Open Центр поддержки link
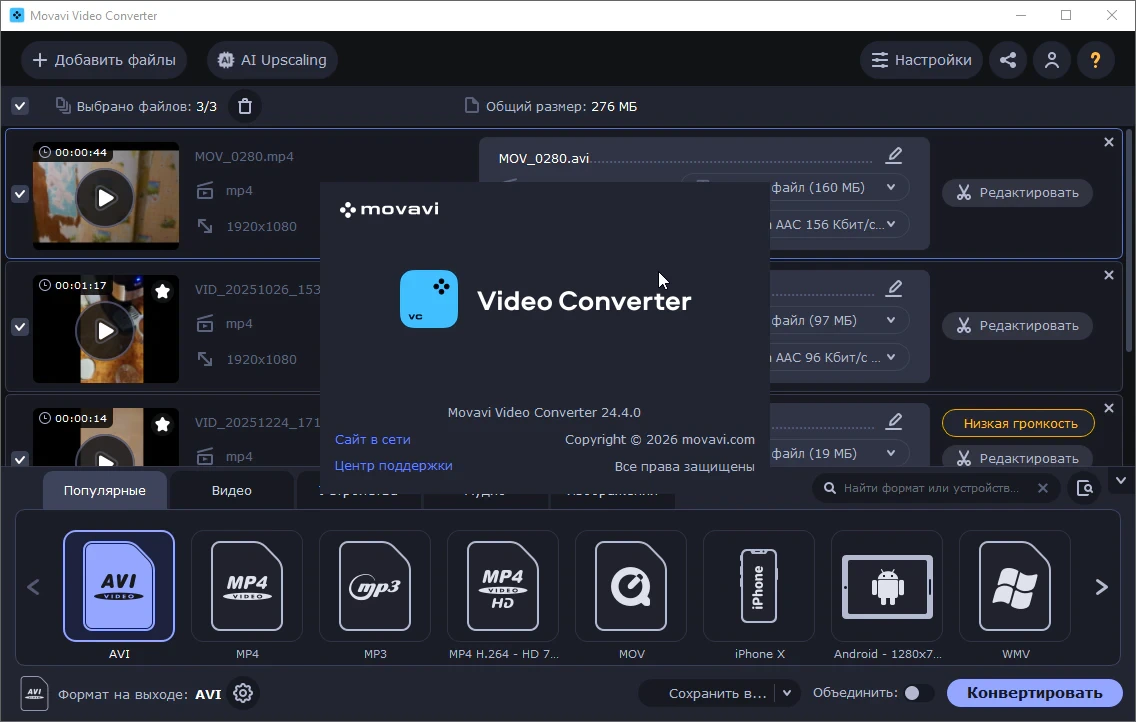The image size is (1136, 722). (393, 466)
